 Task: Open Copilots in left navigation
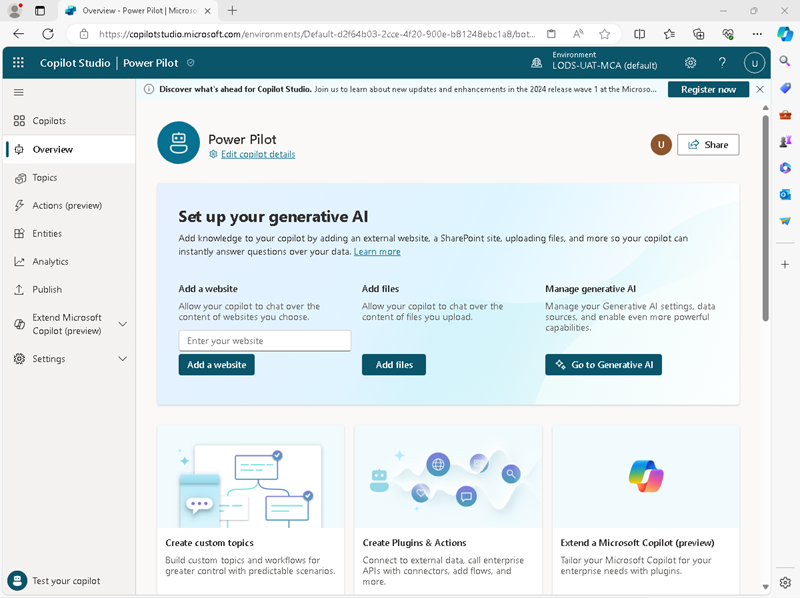tap(68, 121)
